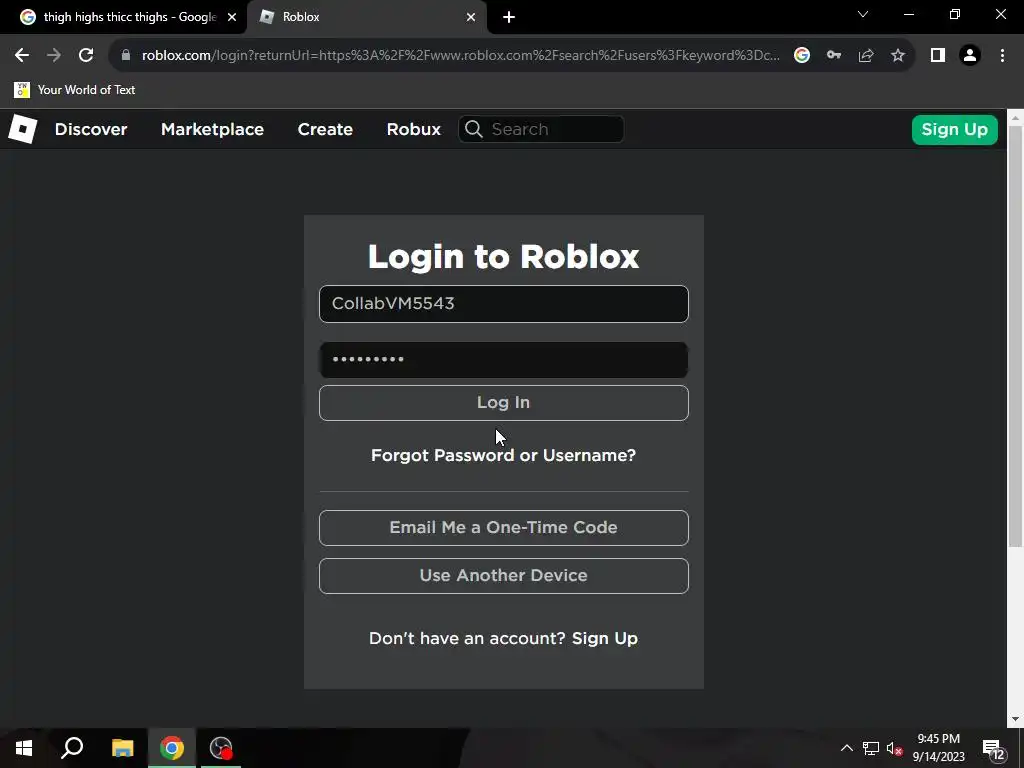This screenshot has height=768, width=1024.
Task: Click the Roblox logo icon
Action: (x=22, y=129)
